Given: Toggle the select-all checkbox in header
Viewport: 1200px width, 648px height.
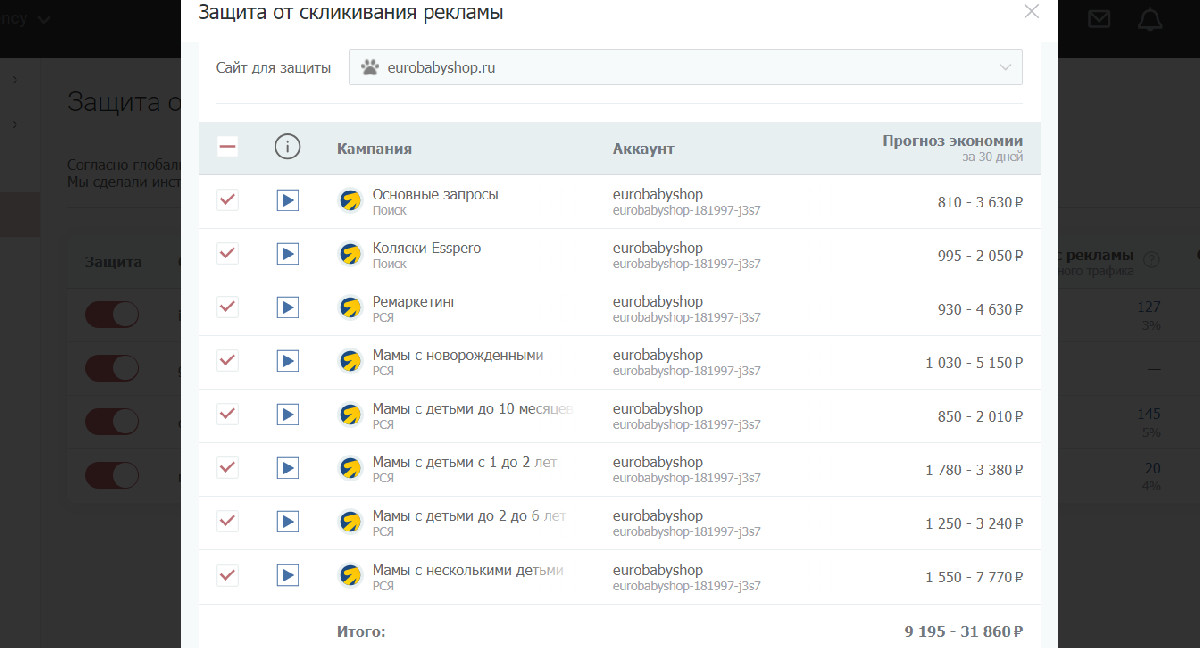Looking at the screenshot, I should click(228, 147).
